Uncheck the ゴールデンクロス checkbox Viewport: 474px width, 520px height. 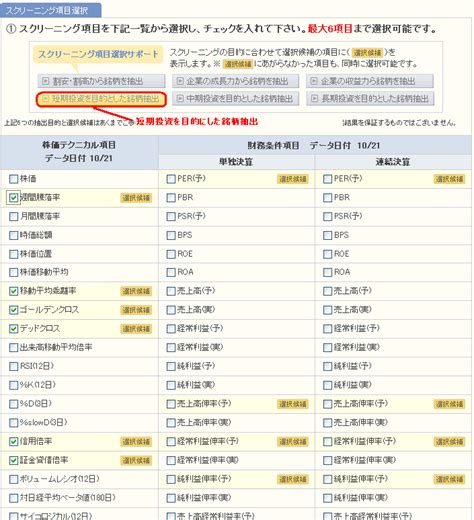point(13,310)
